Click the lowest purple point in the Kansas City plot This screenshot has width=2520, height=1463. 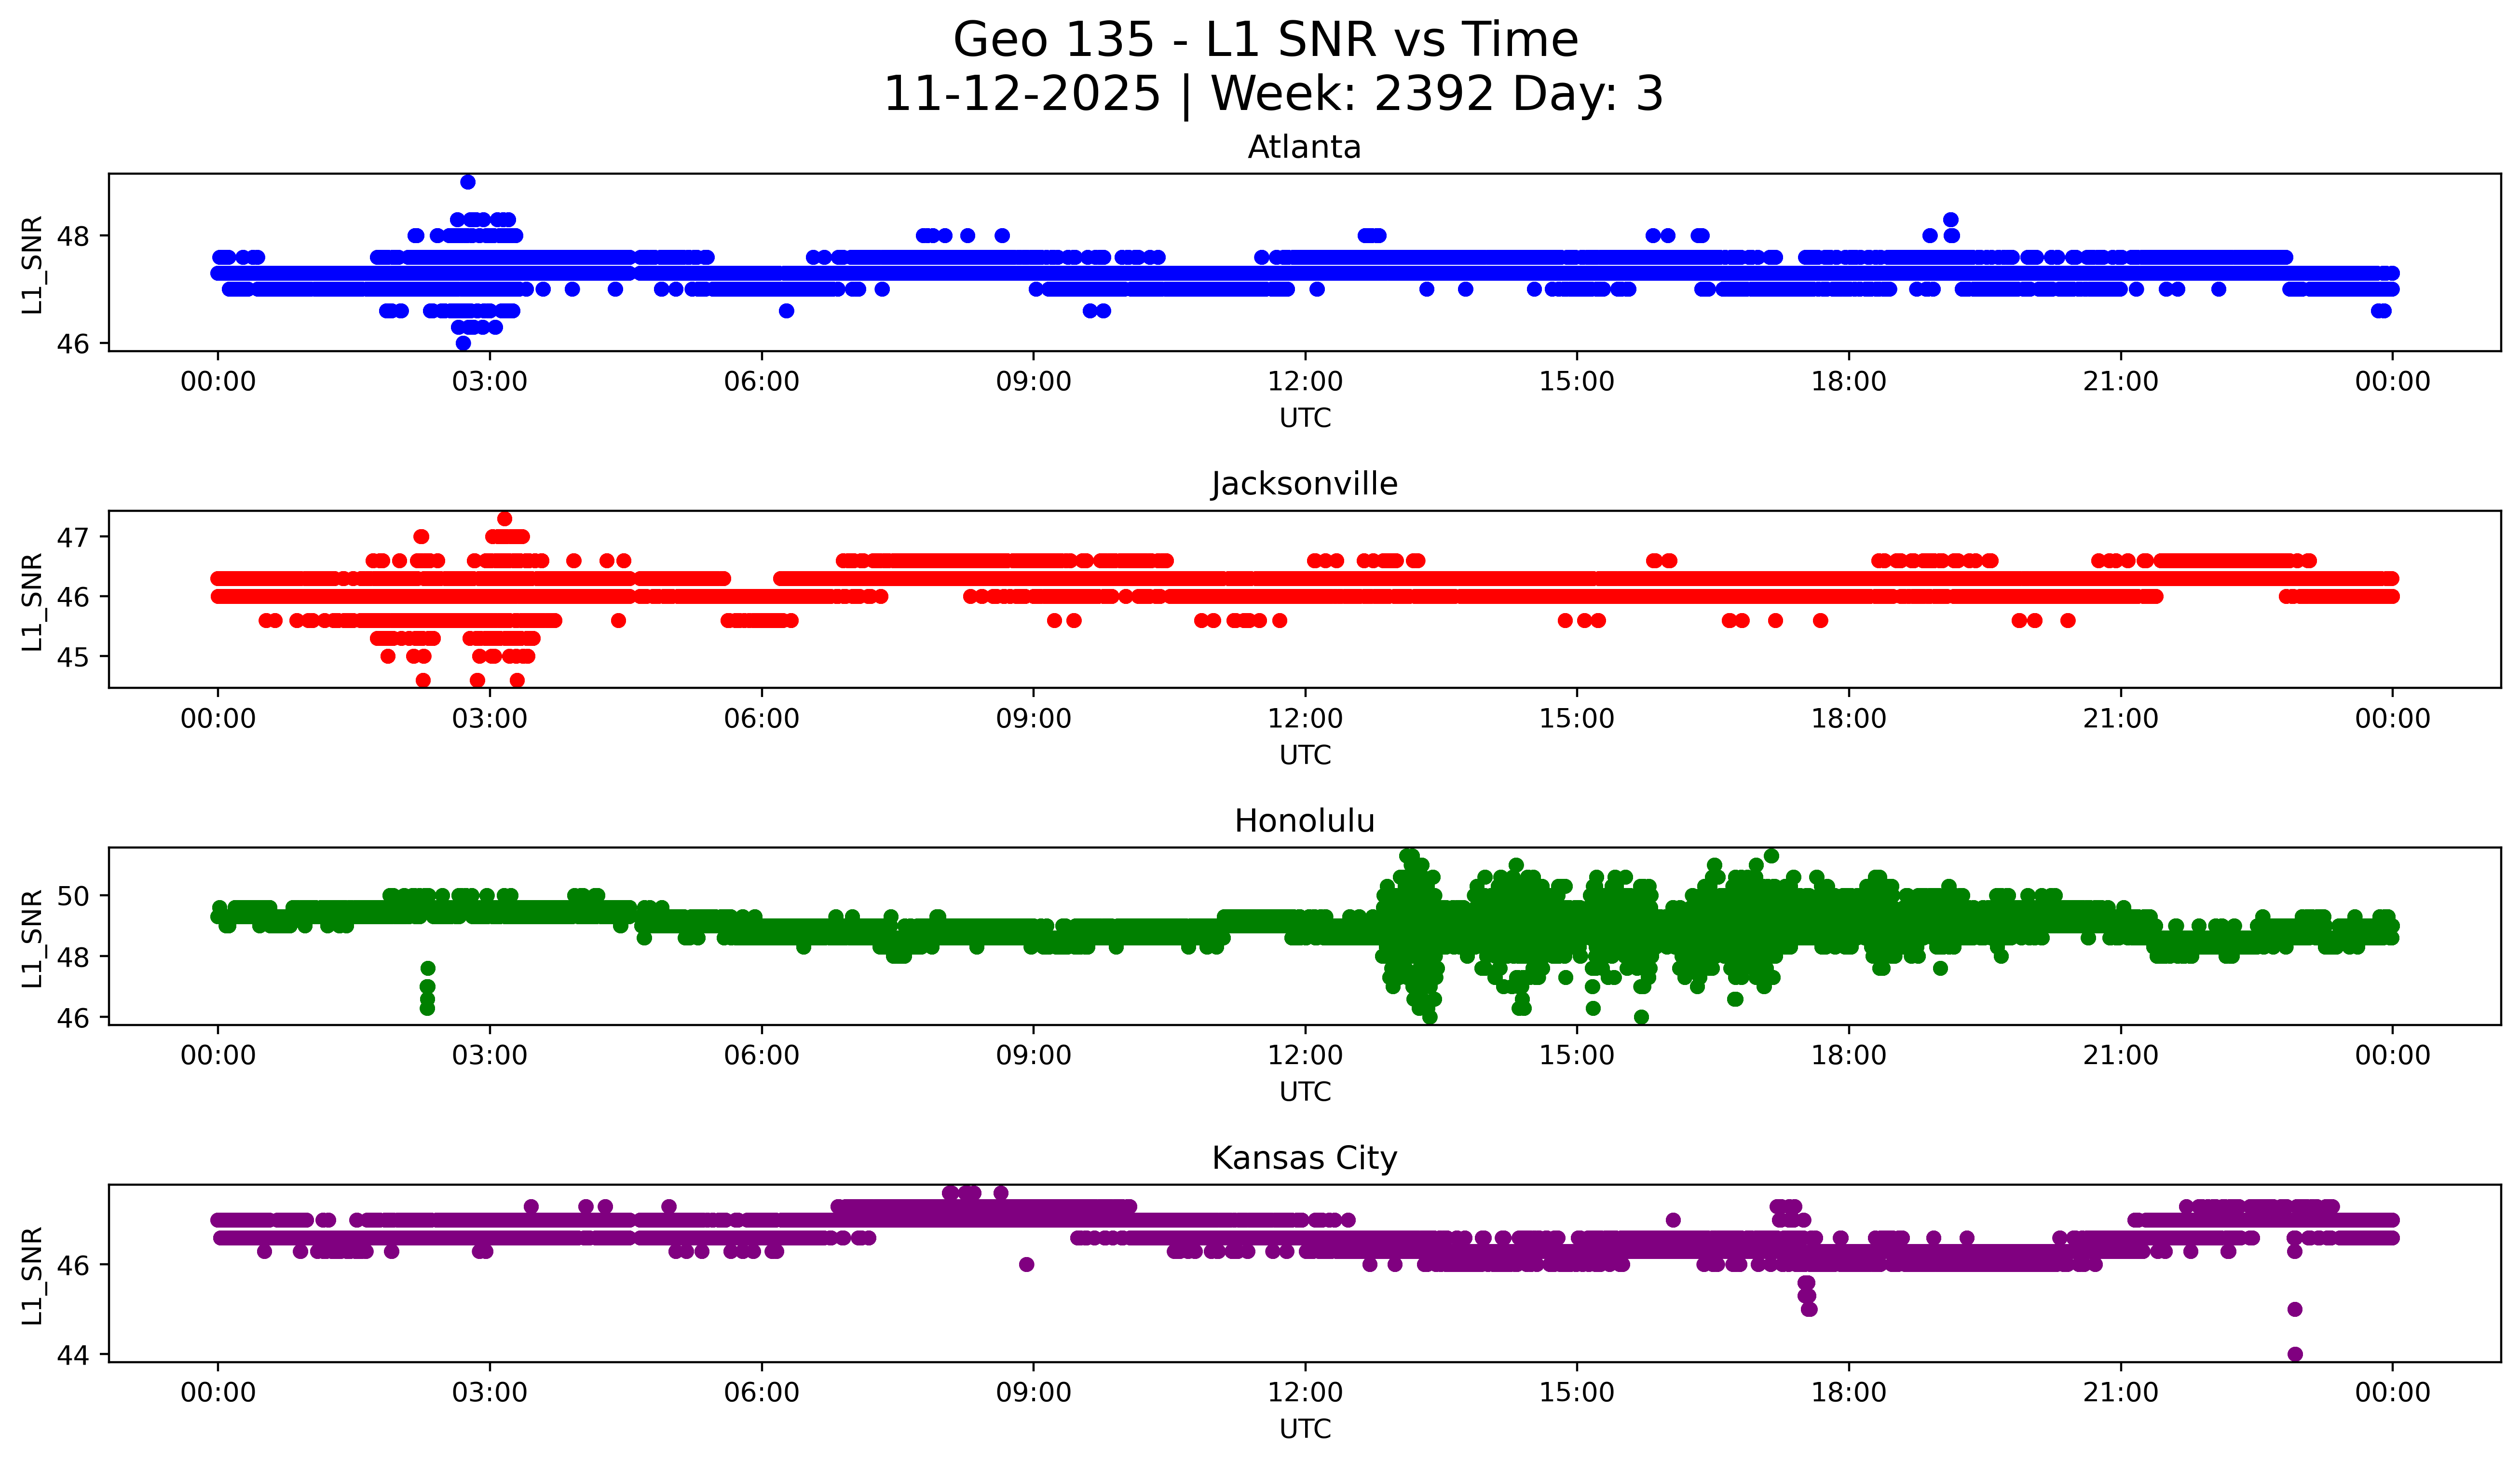(x=2295, y=1354)
